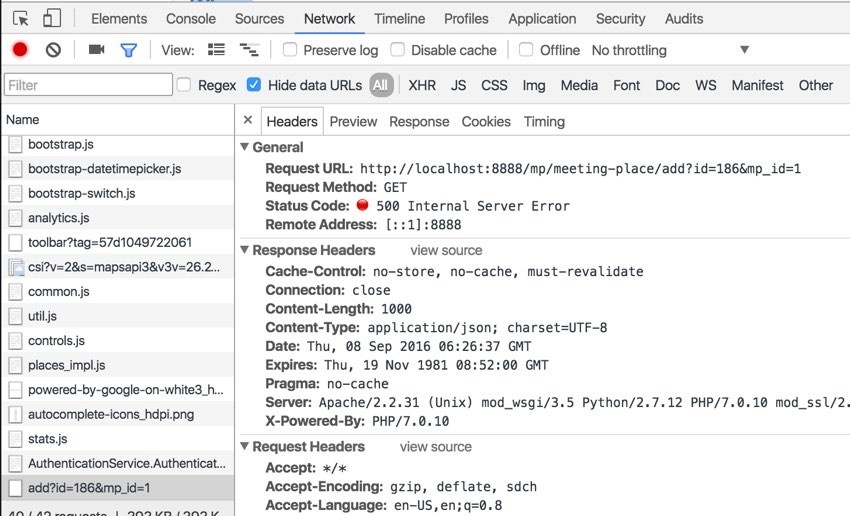
Task: Toggle the blue filter funnel icon
Action: [128, 50]
